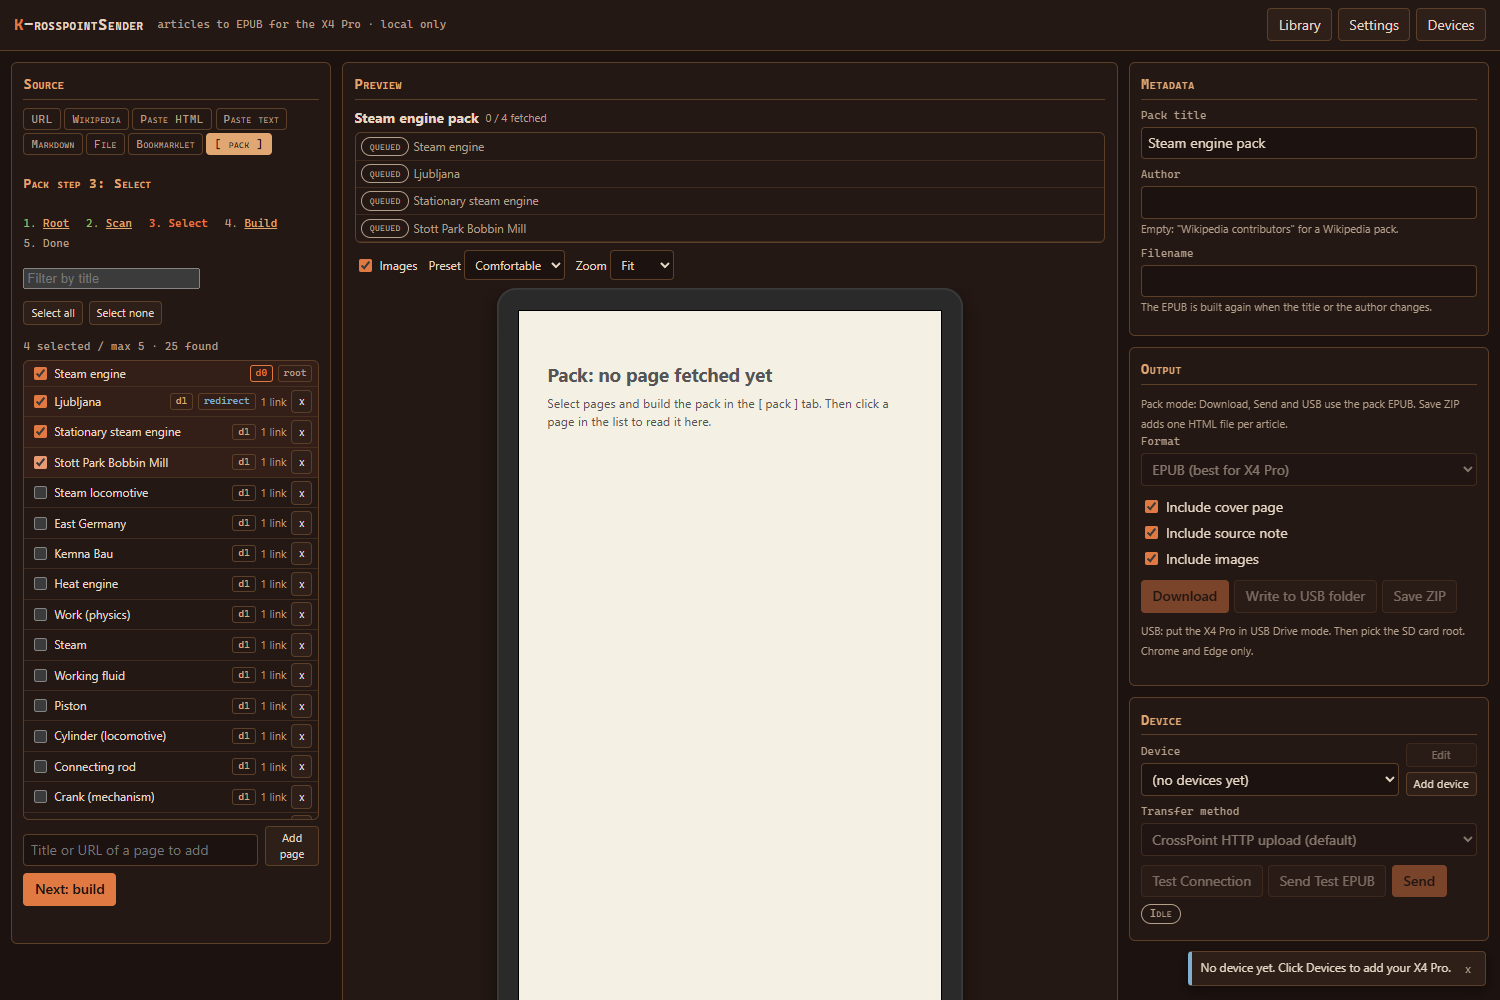Open the Preset Comfortable dropdown
The image size is (1500, 1000).
pyautogui.click(x=515, y=265)
